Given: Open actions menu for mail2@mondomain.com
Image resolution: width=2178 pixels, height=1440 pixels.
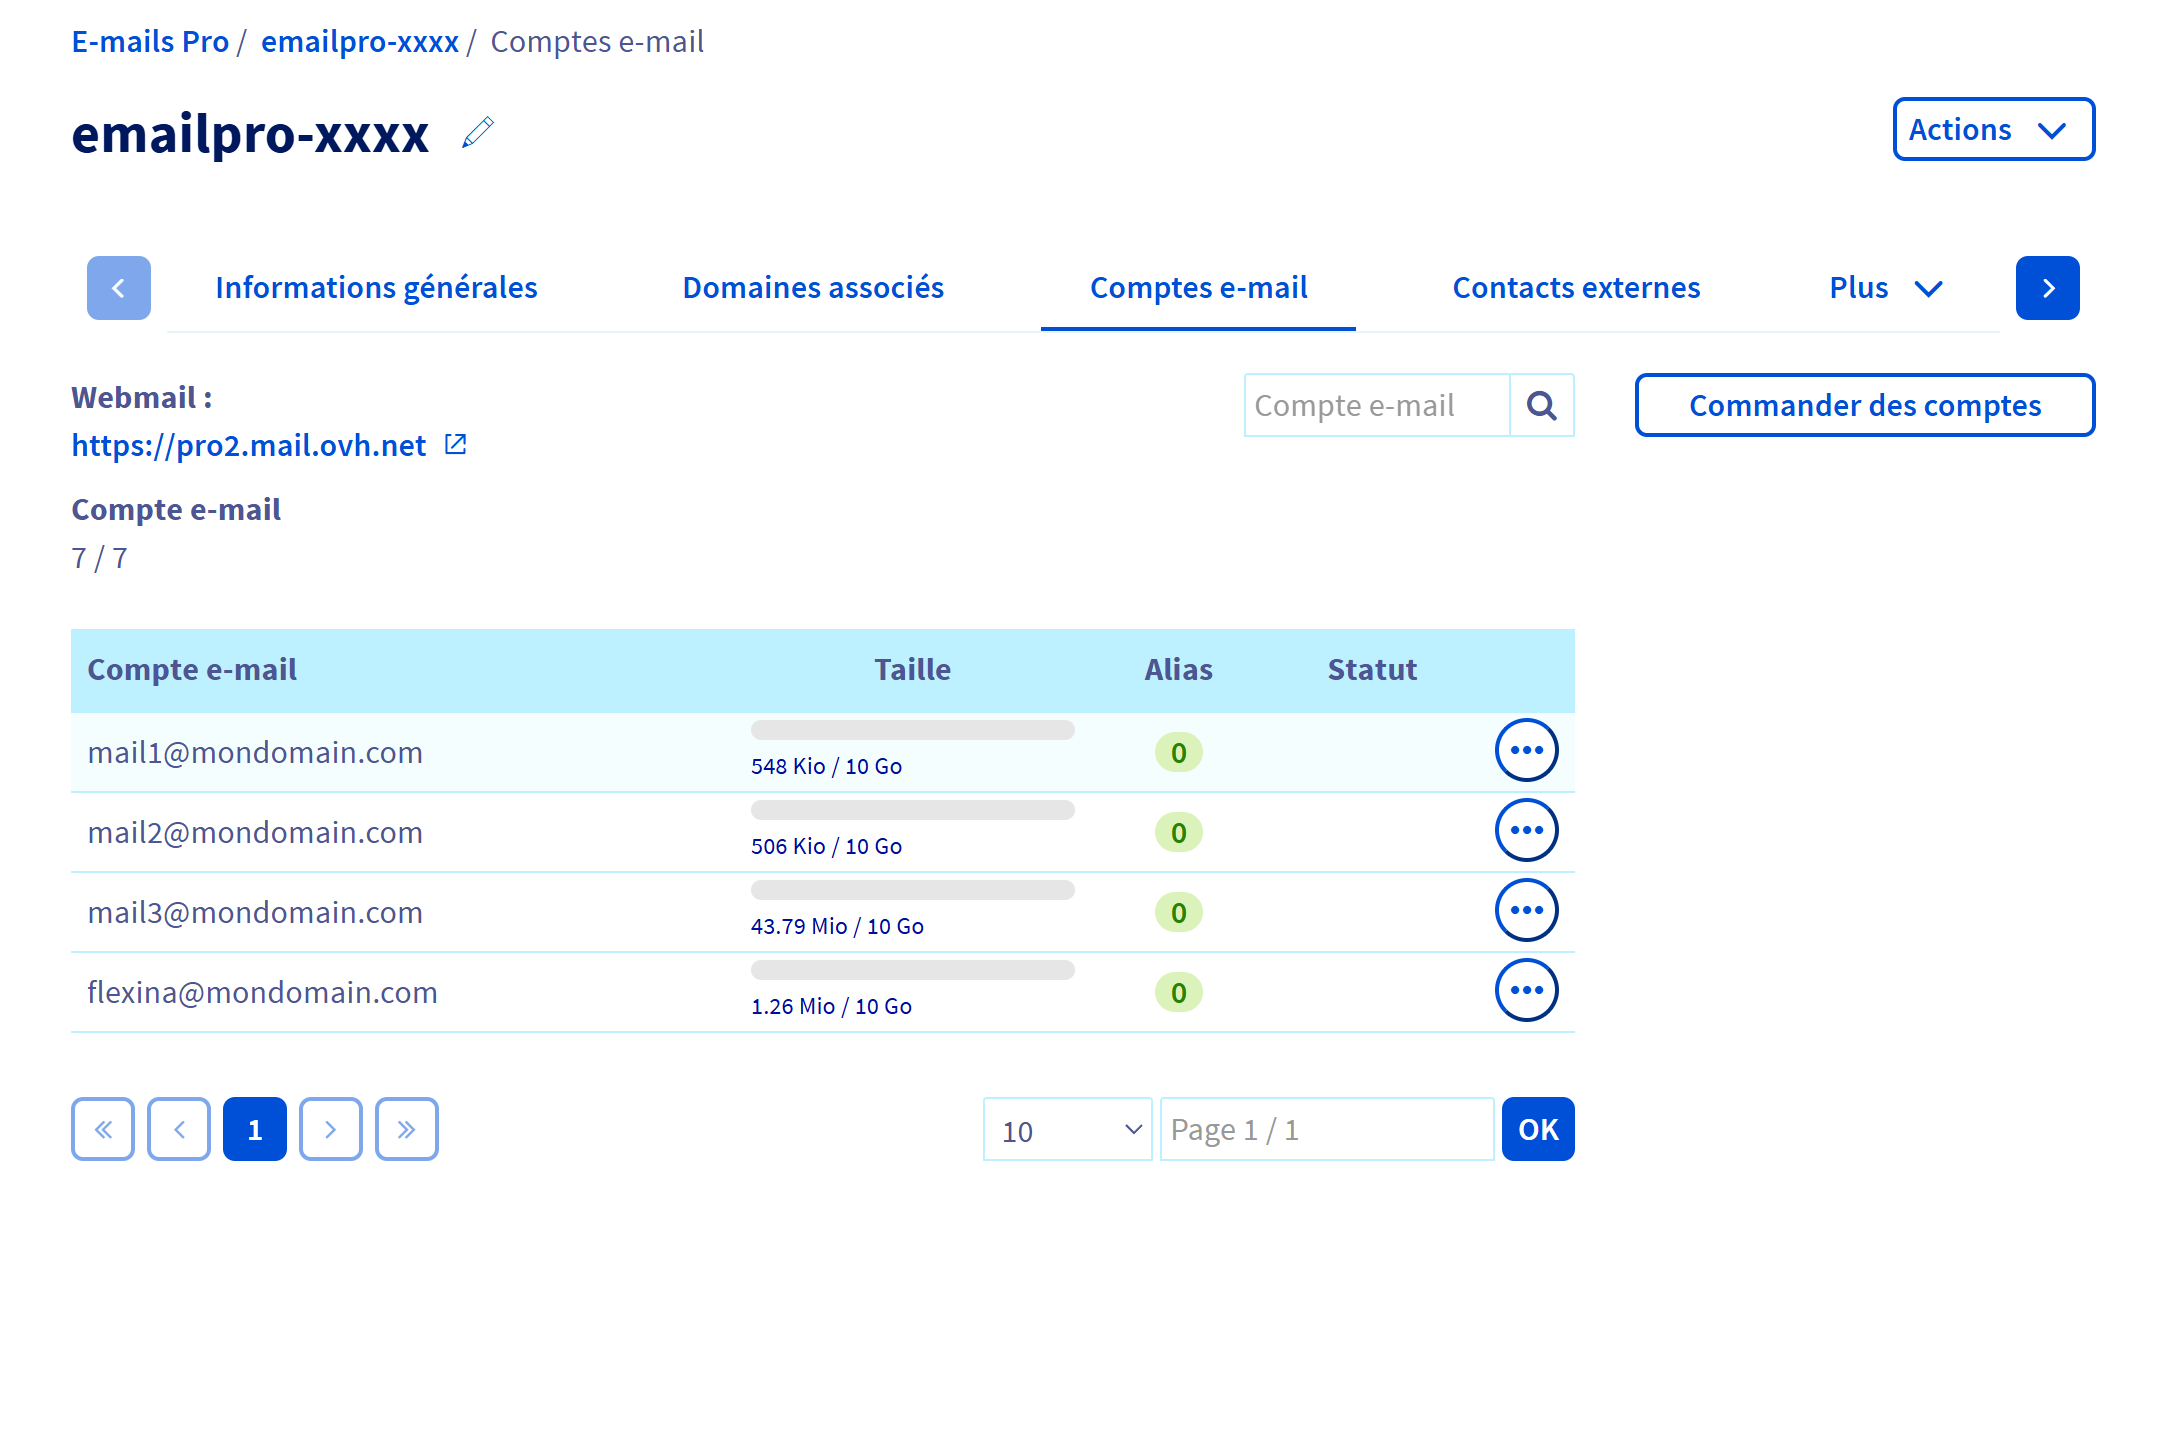Looking at the screenshot, I should click(x=1526, y=830).
